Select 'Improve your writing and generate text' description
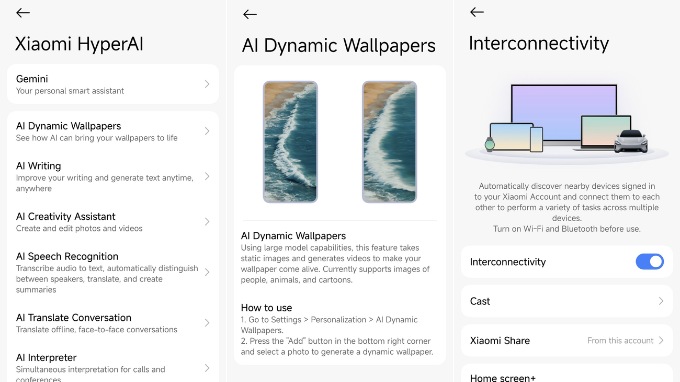The height and width of the screenshot is (382, 680). [x=105, y=183]
